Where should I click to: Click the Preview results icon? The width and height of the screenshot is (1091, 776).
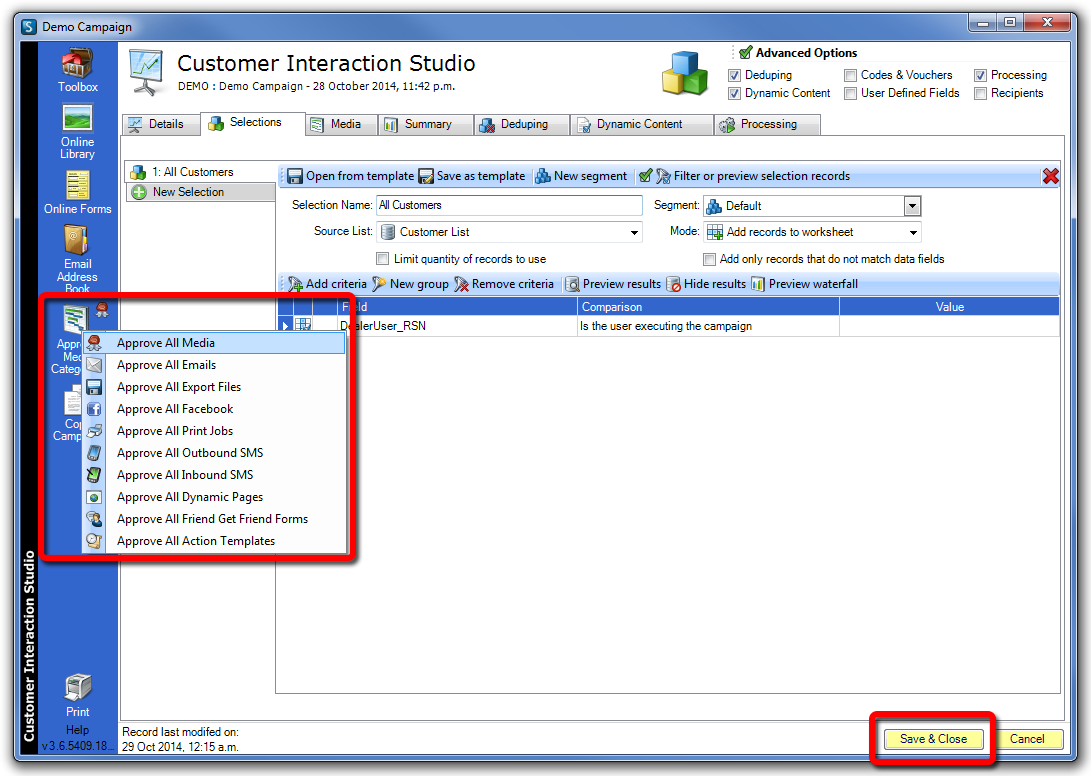pyautogui.click(x=572, y=284)
